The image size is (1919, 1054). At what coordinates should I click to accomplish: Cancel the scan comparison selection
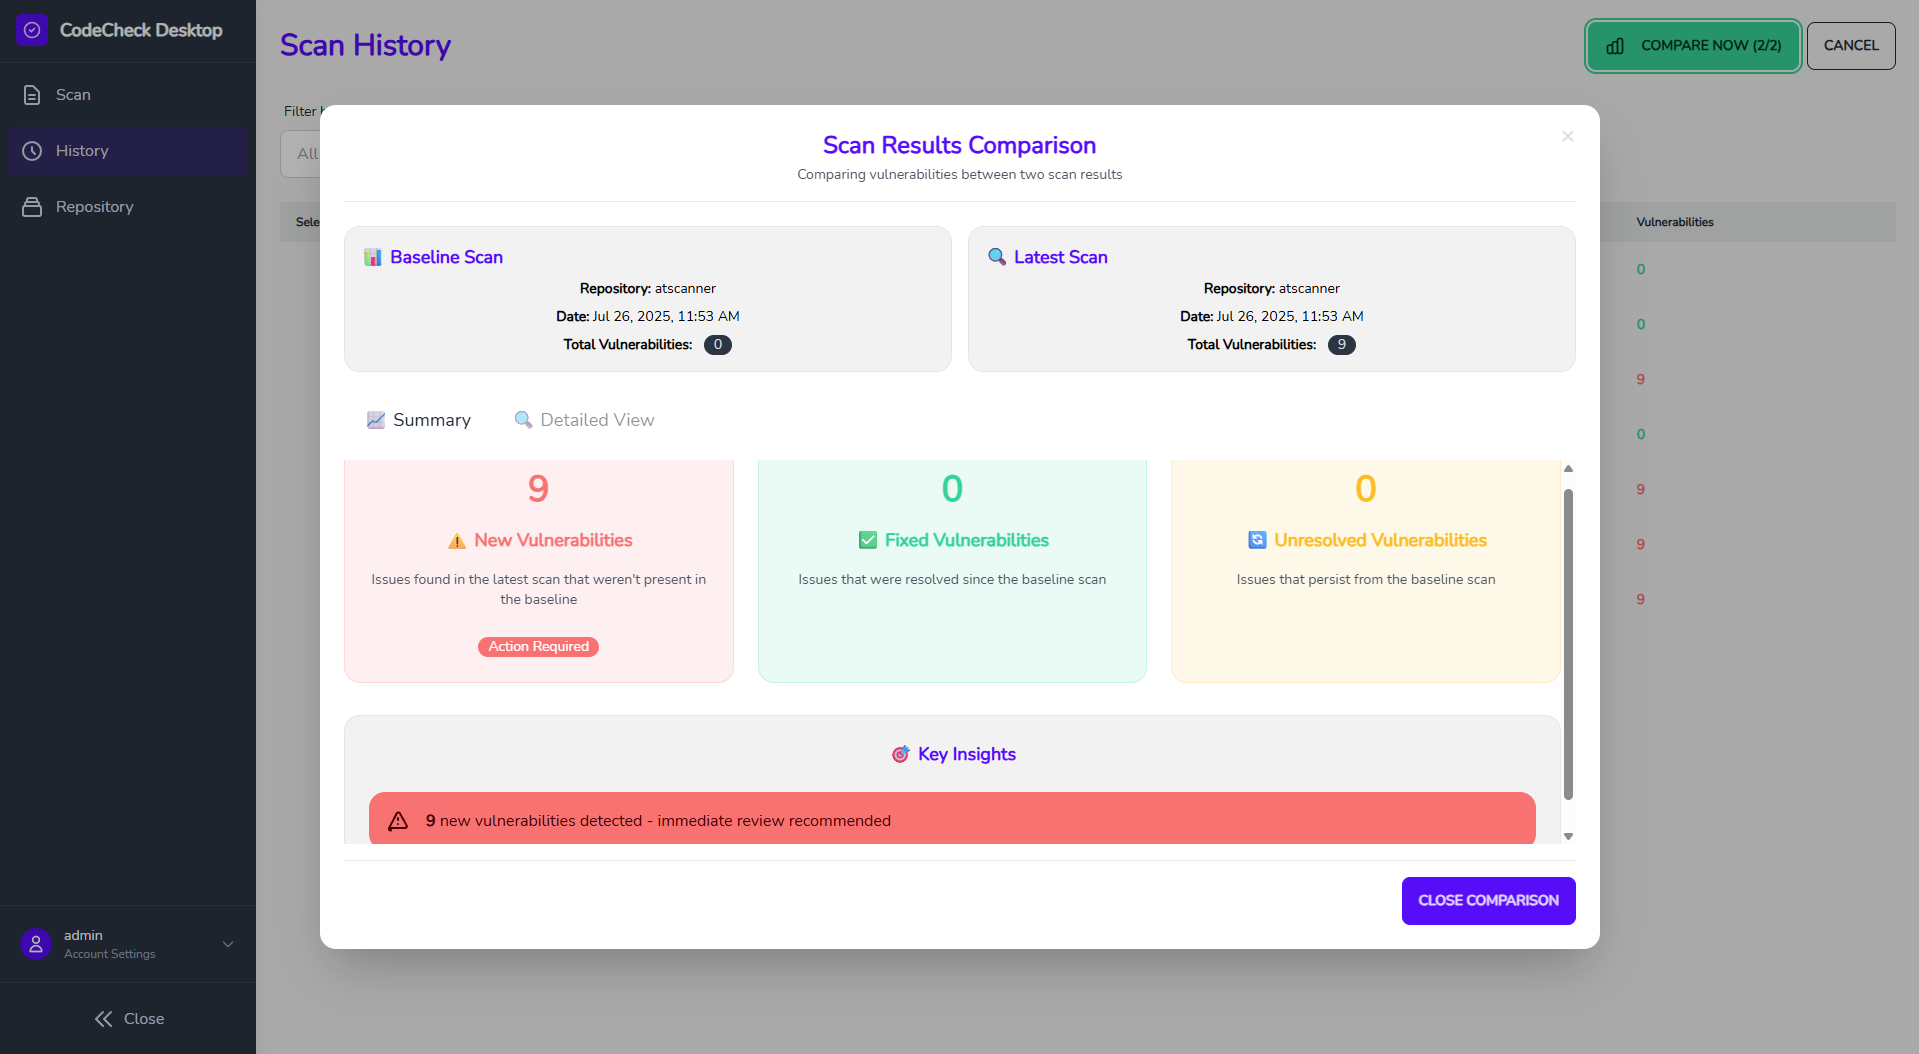1851,46
